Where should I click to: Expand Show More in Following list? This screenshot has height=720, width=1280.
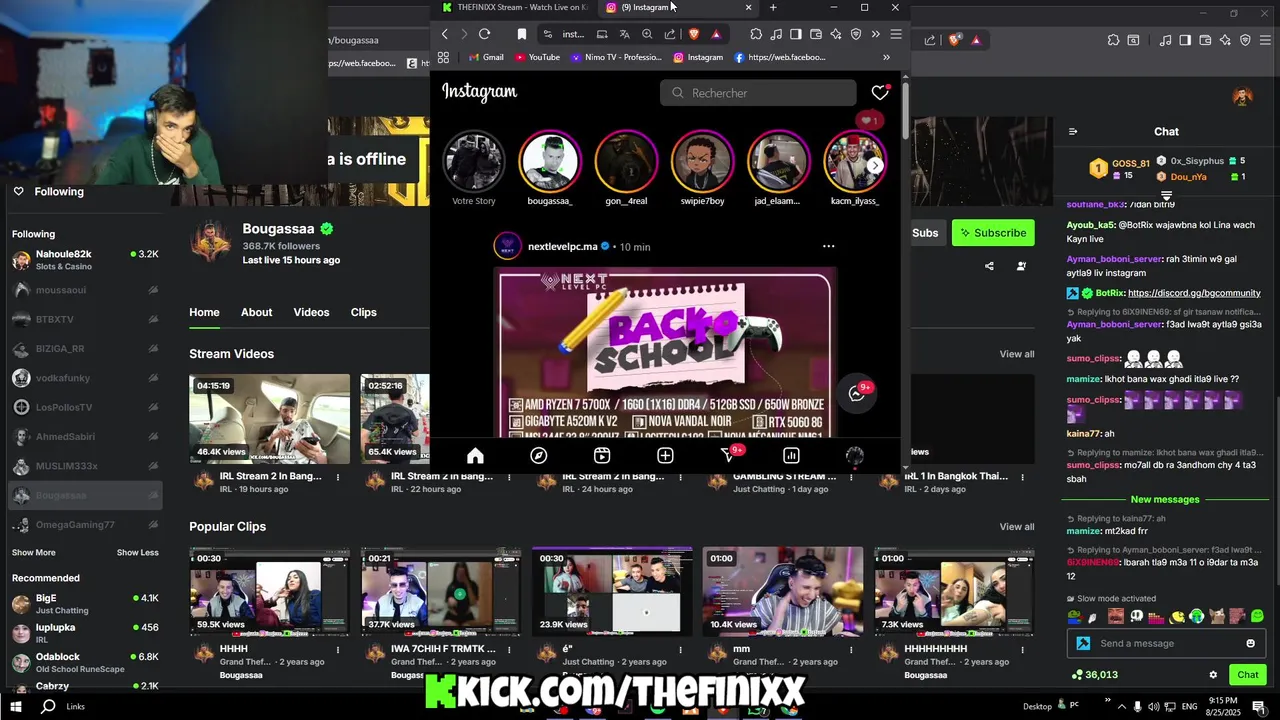coord(34,552)
